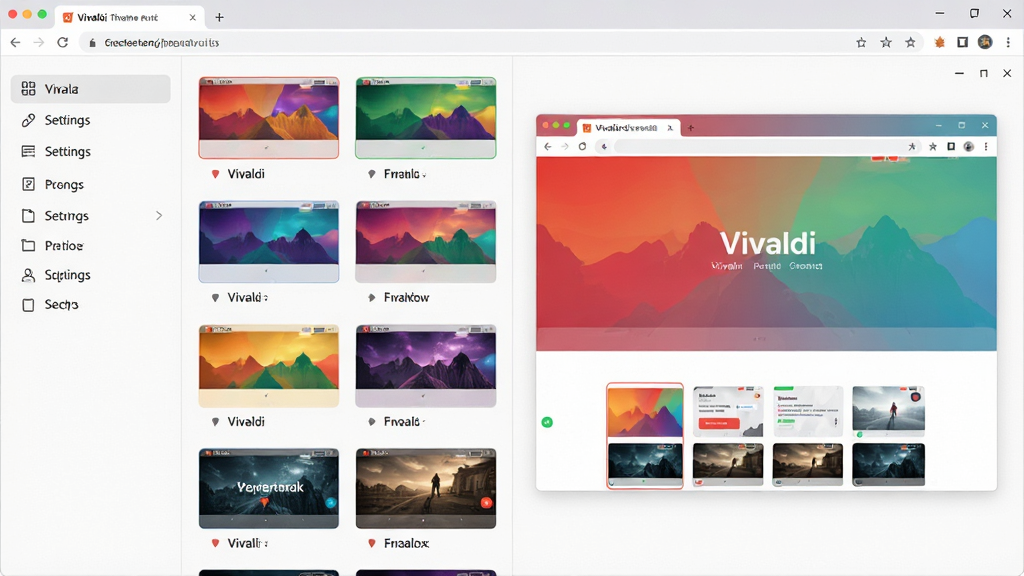Expand the chevron arrow in the sidebar
Image resolution: width=1024 pixels, height=576 pixels.
(x=159, y=216)
